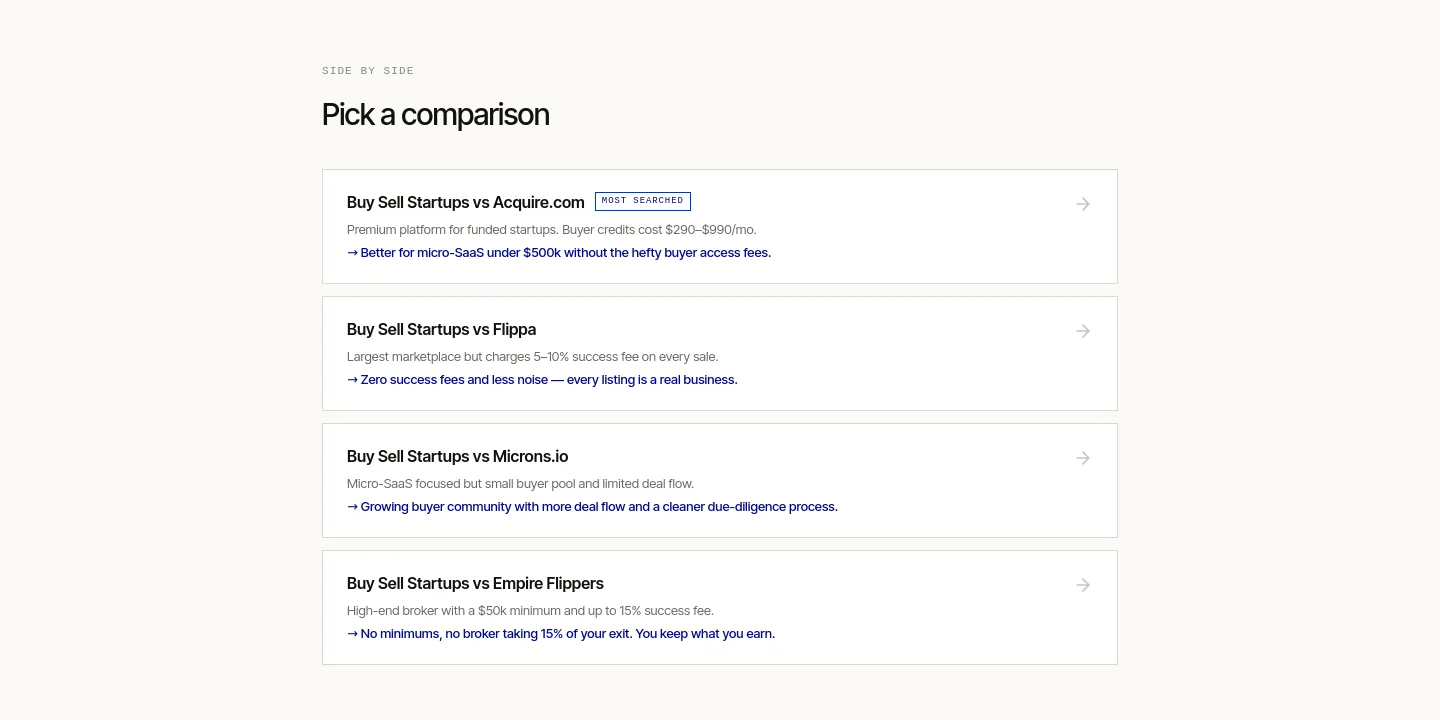Image resolution: width=1440 pixels, height=720 pixels.
Task: Open the Buy Sell Startups vs Acquire.com comparison
Action: [x=720, y=227]
